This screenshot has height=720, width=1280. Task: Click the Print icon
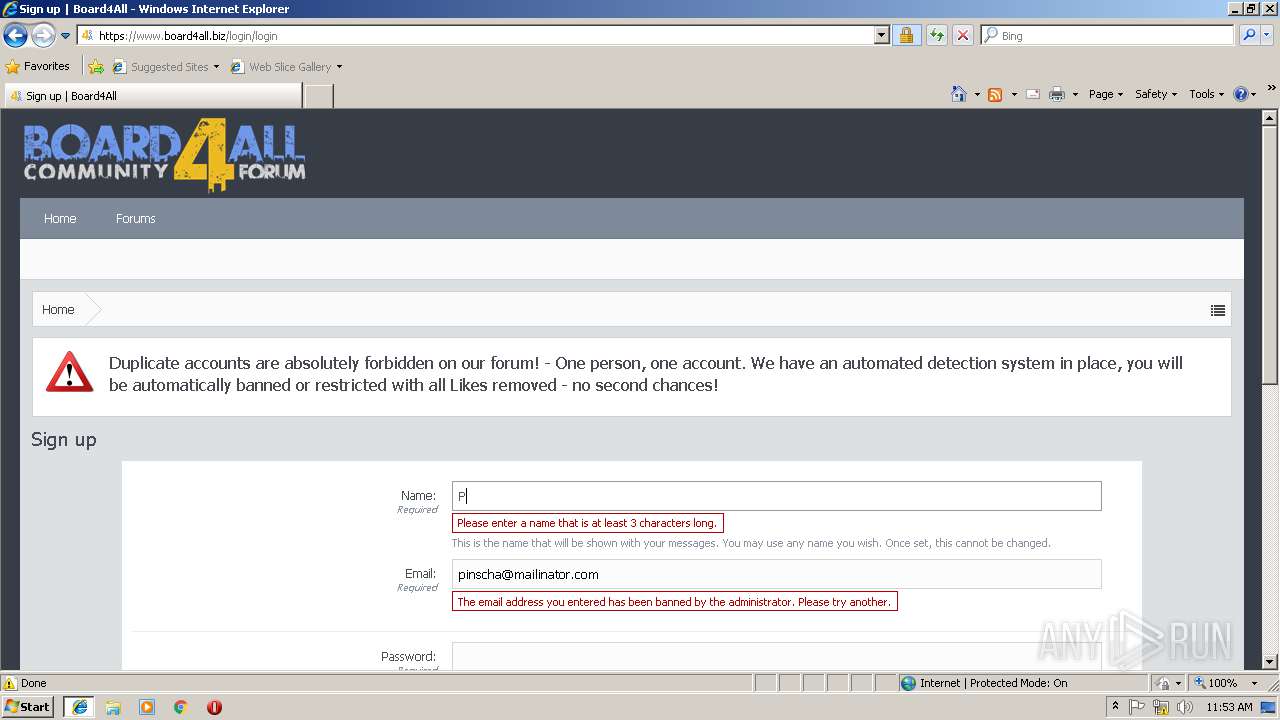[x=1057, y=94]
